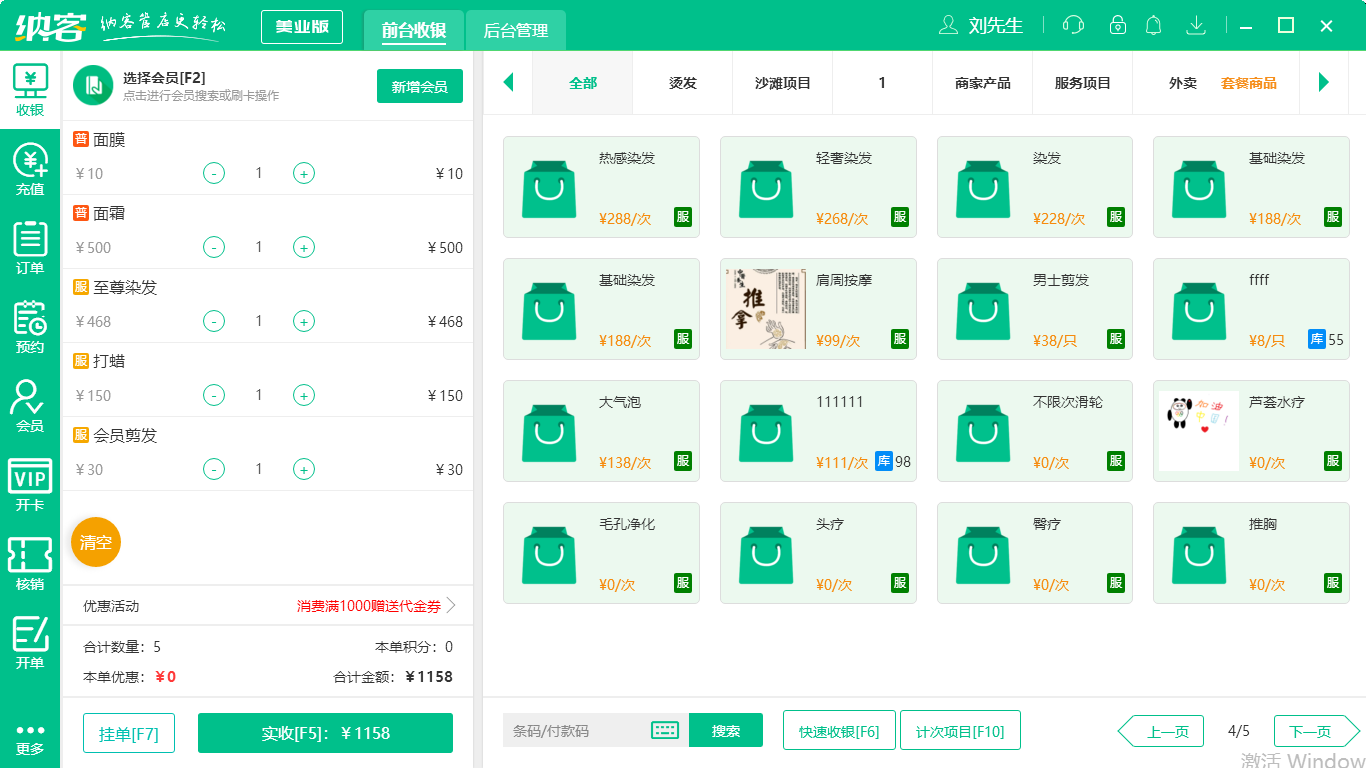Click the right arrow to show more categories
Viewport: 1366px width, 768px height.
tap(1325, 83)
